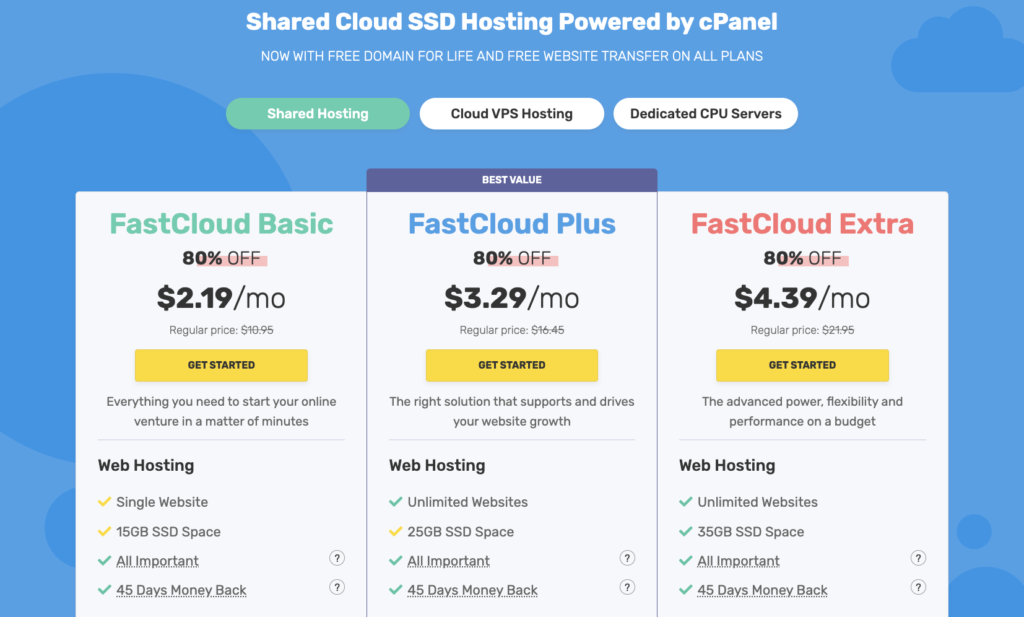Screen dimensions: 1024x617
Task: Click the FastCloud Basic heading
Action: pos(221,224)
